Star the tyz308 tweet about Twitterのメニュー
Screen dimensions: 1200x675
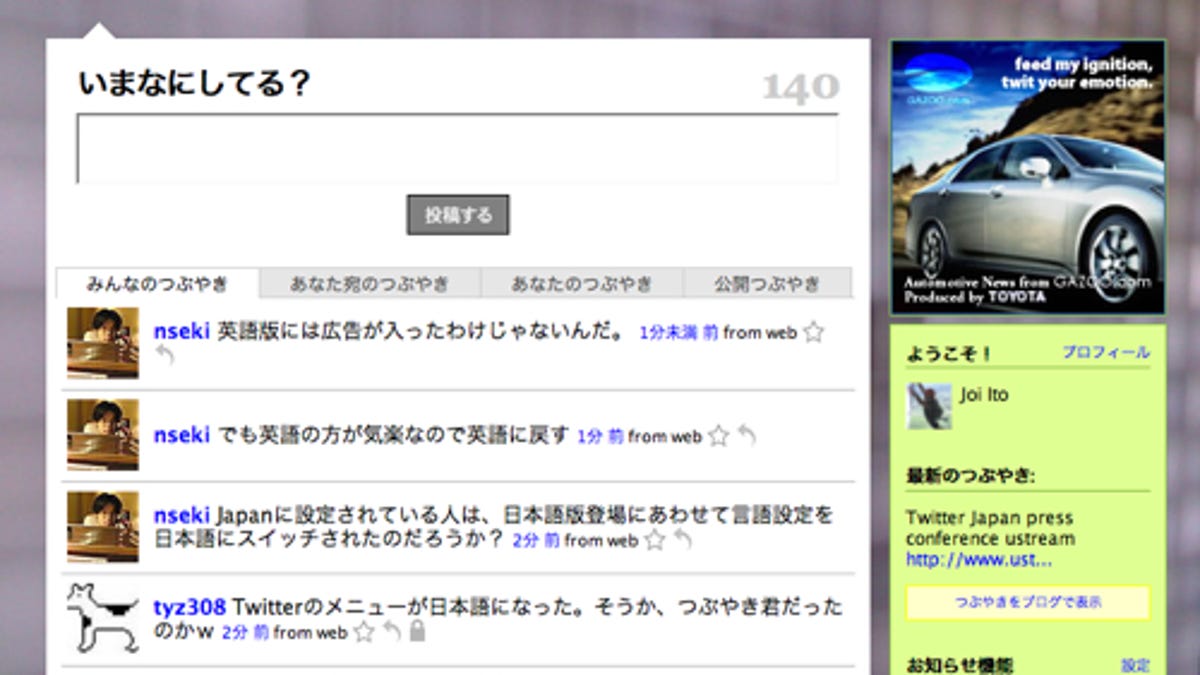[364, 632]
